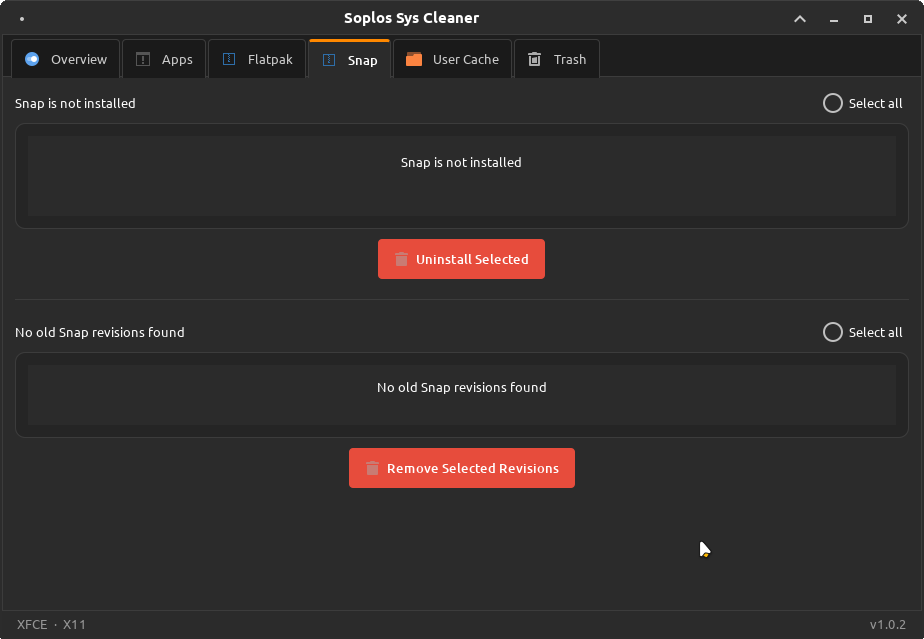
Task: Click the v1.0.2 version label
Action: coord(887,624)
